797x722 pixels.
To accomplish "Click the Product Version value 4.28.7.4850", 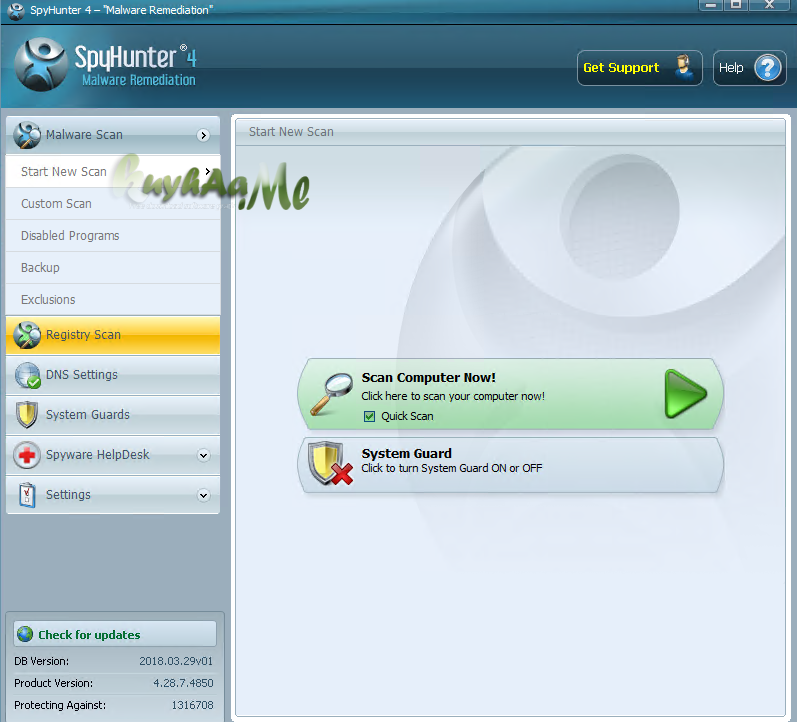I will 183,683.
